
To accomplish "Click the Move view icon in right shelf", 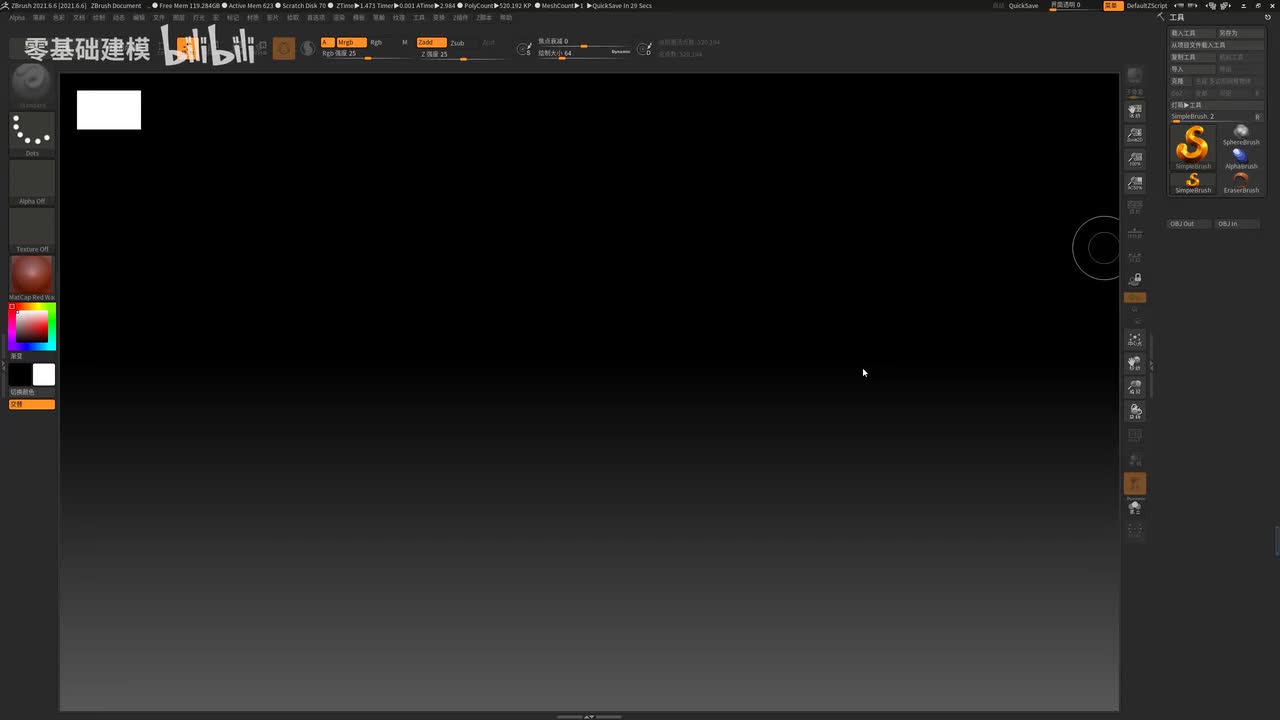I will coord(1135,364).
